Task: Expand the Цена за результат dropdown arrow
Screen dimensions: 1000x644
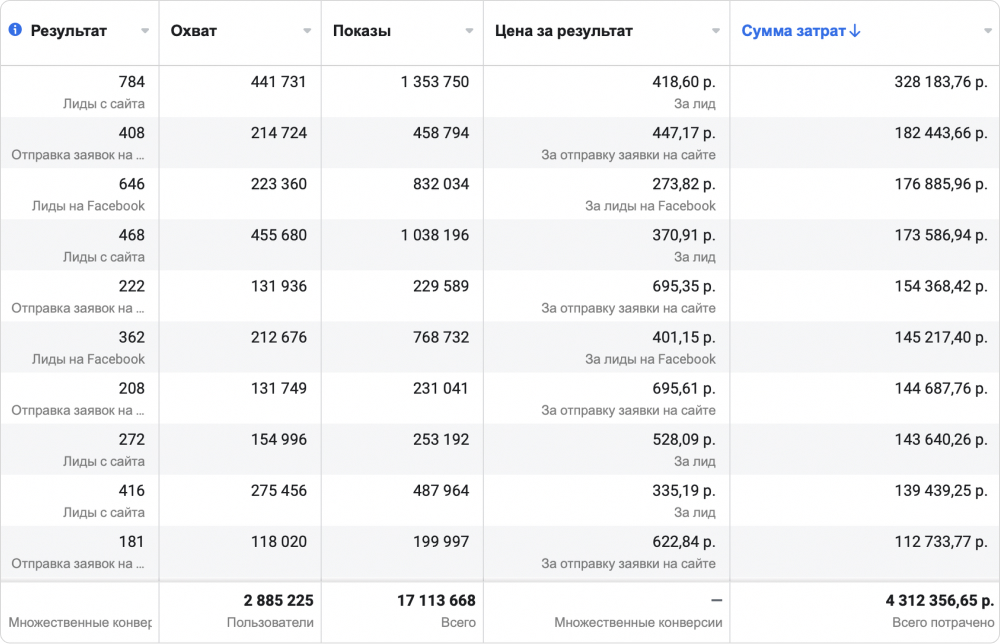Action: pos(716,31)
